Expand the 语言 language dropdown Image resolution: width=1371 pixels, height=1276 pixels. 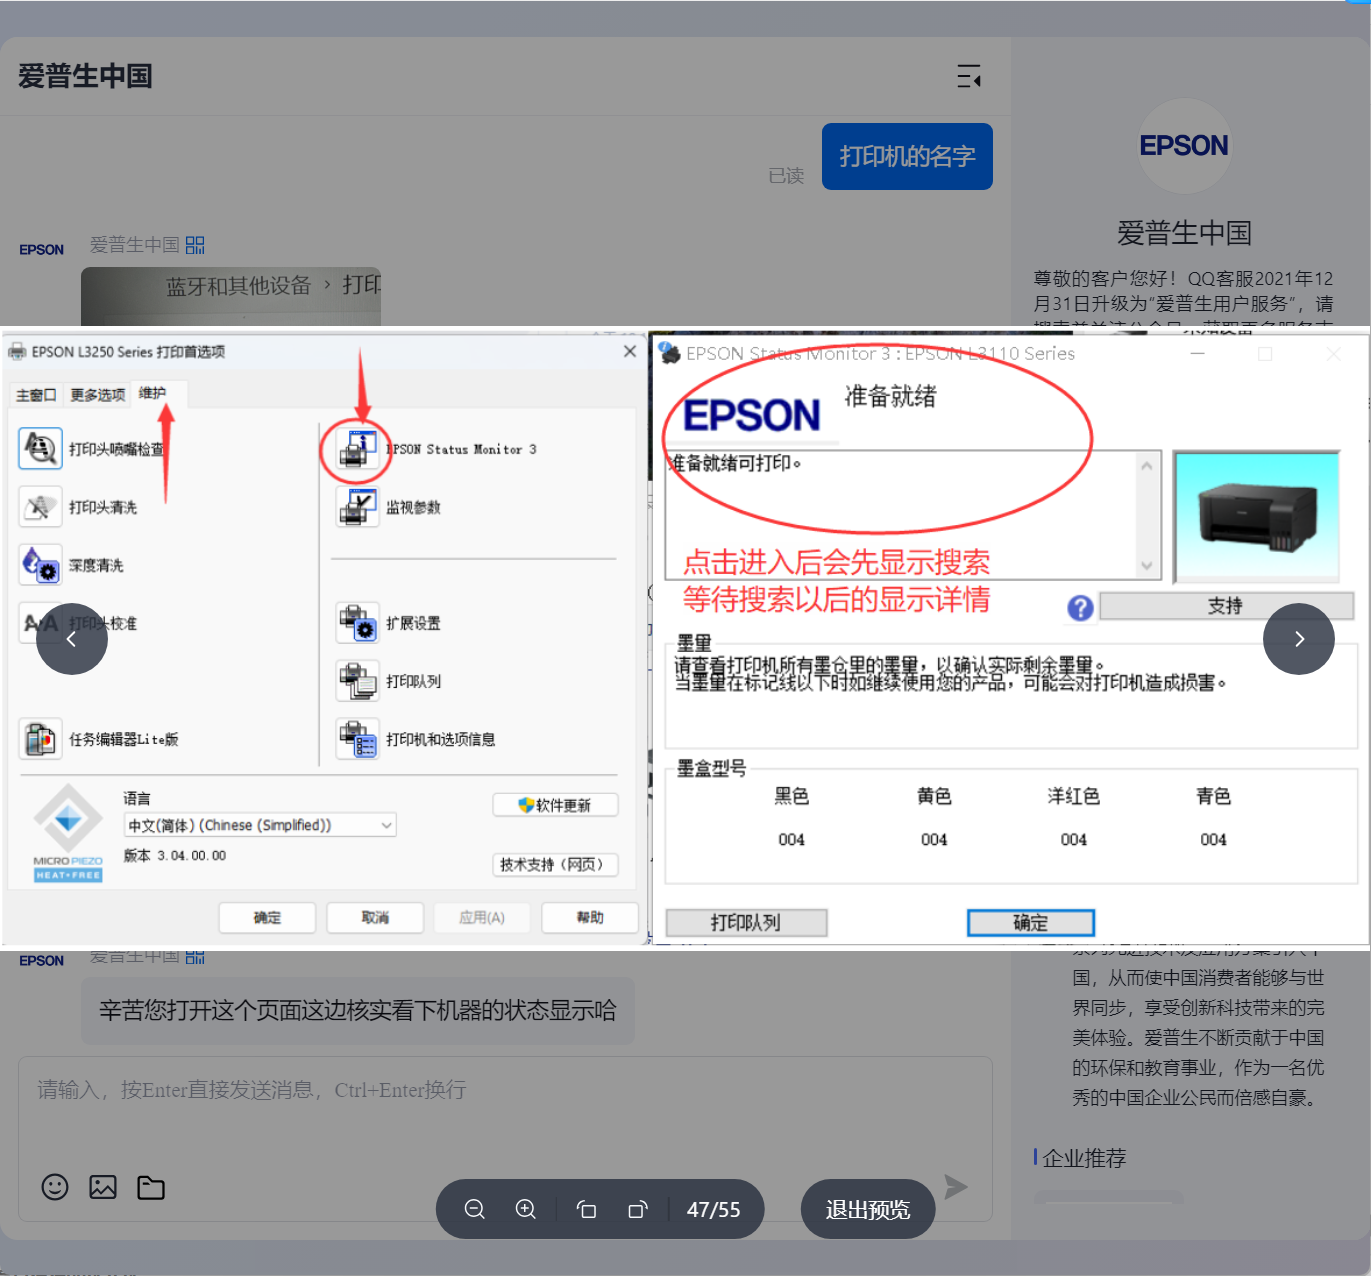[260, 825]
